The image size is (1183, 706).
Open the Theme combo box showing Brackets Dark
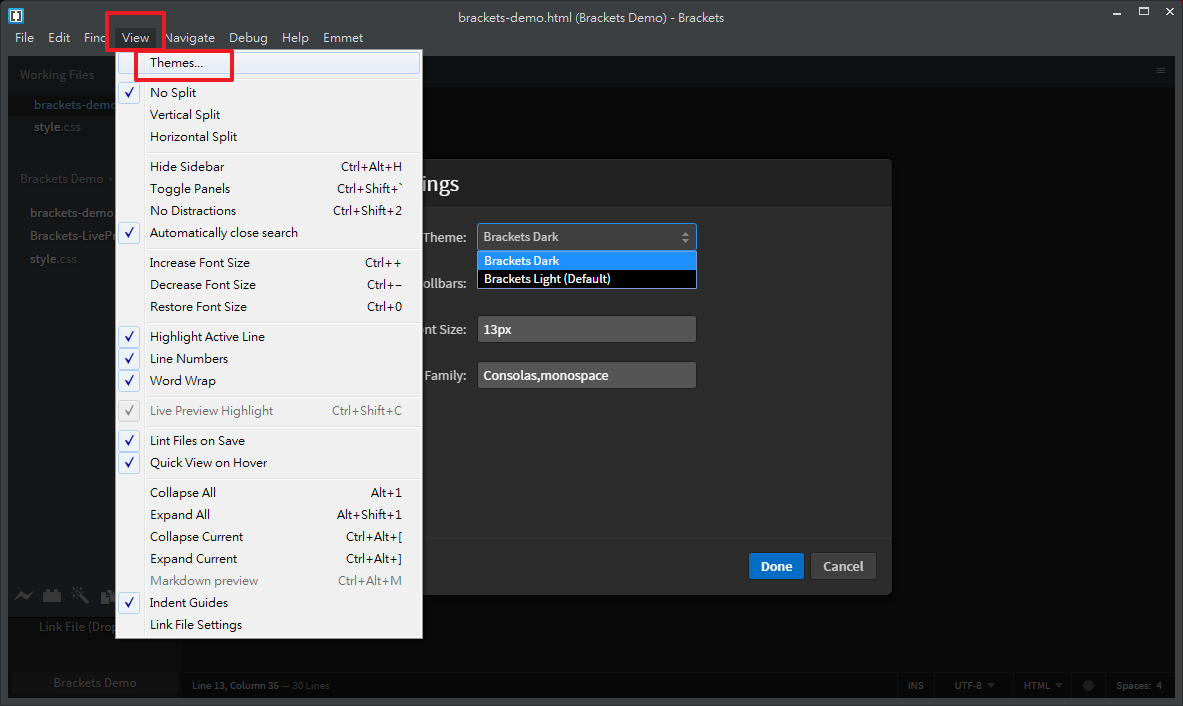tap(586, 237)
